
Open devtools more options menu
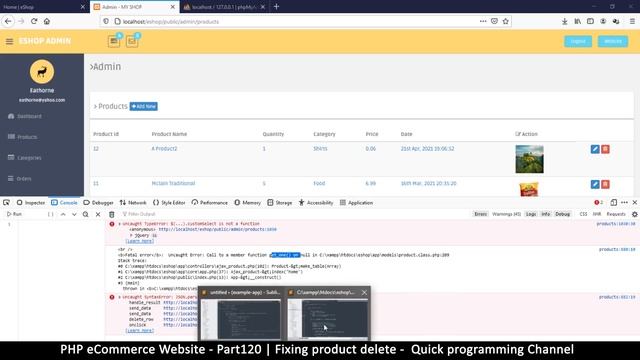tap(624, 202)
